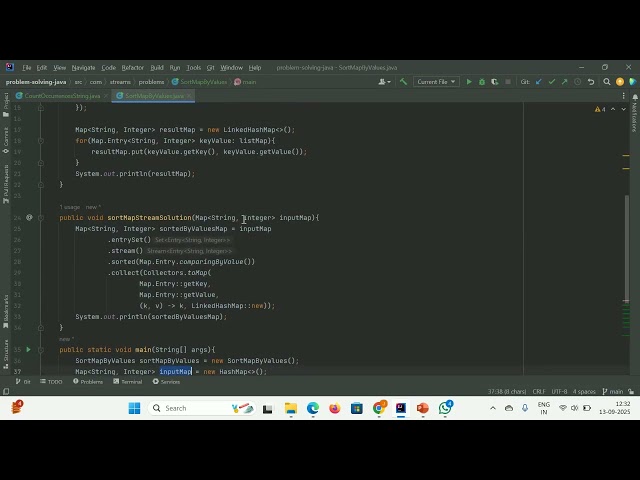Viewport: 640px width, 480px height.
Task: Show Git history clock icon
Action: tap(578, 82)
